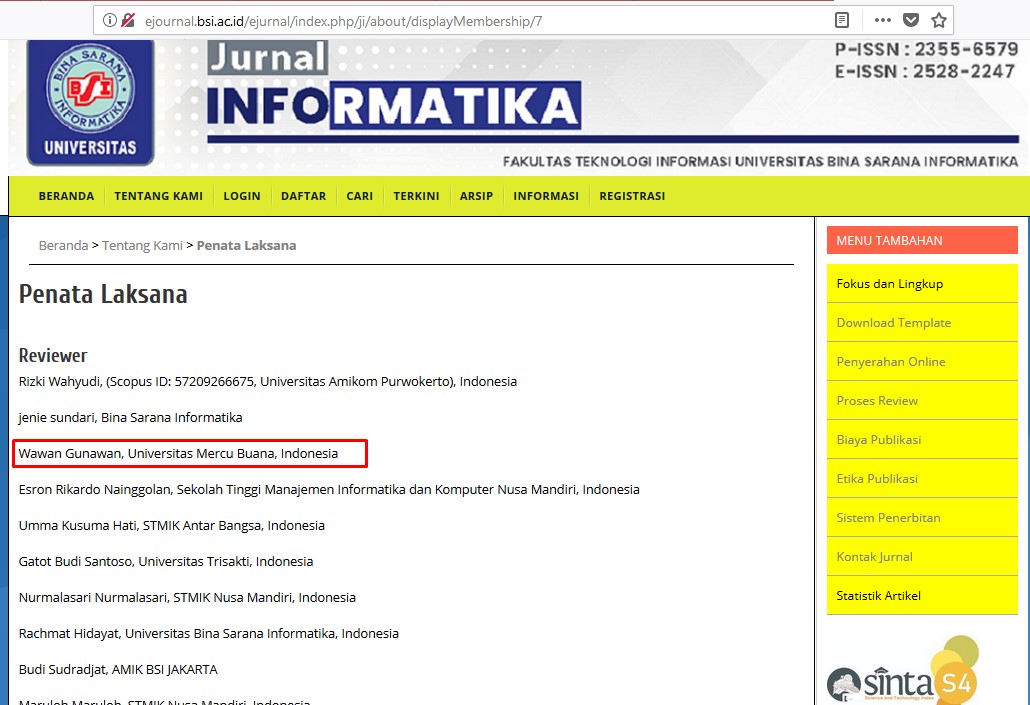This screenshot has height=705, width=1030.
Task: Click the E-ISSN 2528-2247 text
Action: click(x=925, y=71)
